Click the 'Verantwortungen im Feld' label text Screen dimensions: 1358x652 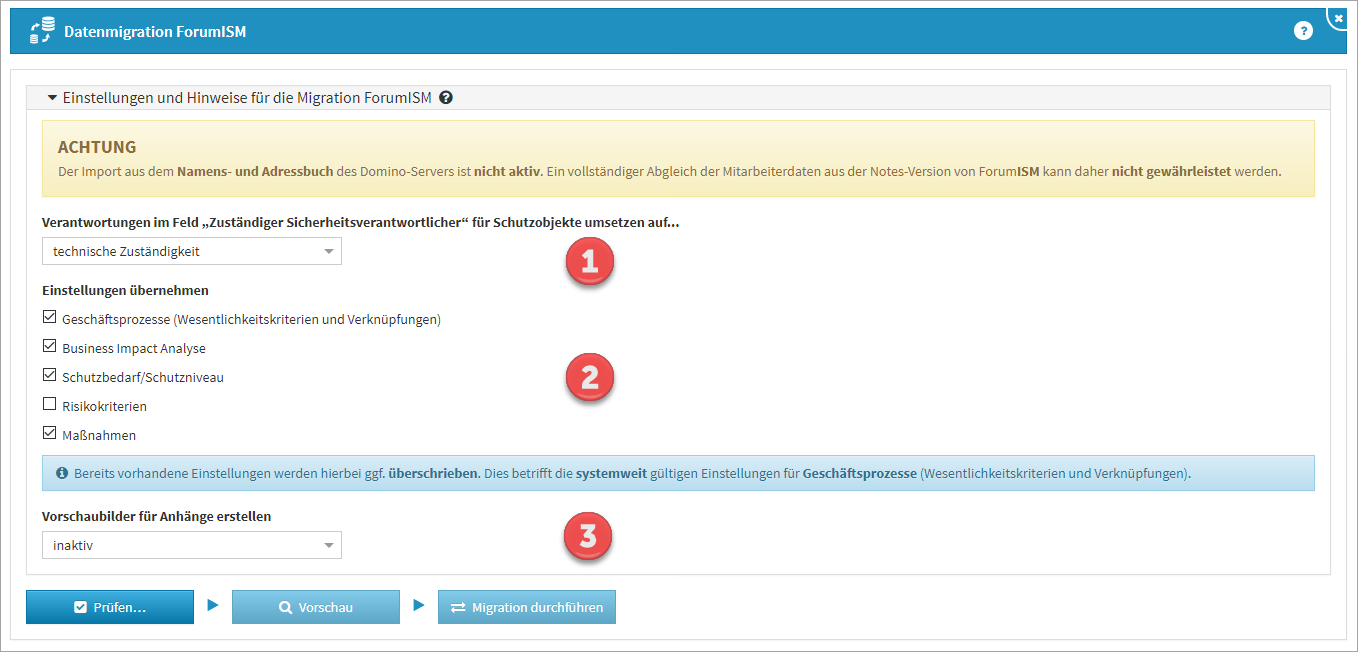click(361, 222)
